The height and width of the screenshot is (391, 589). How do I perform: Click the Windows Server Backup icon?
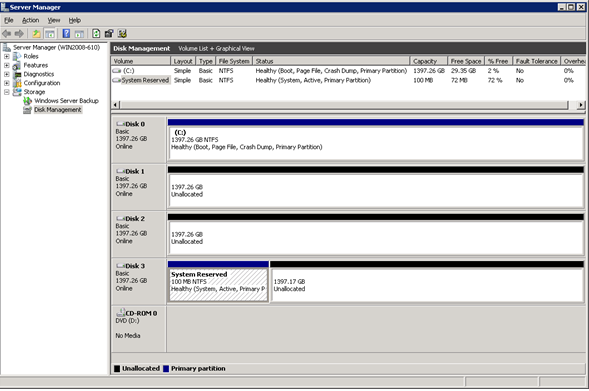[27, 101]
